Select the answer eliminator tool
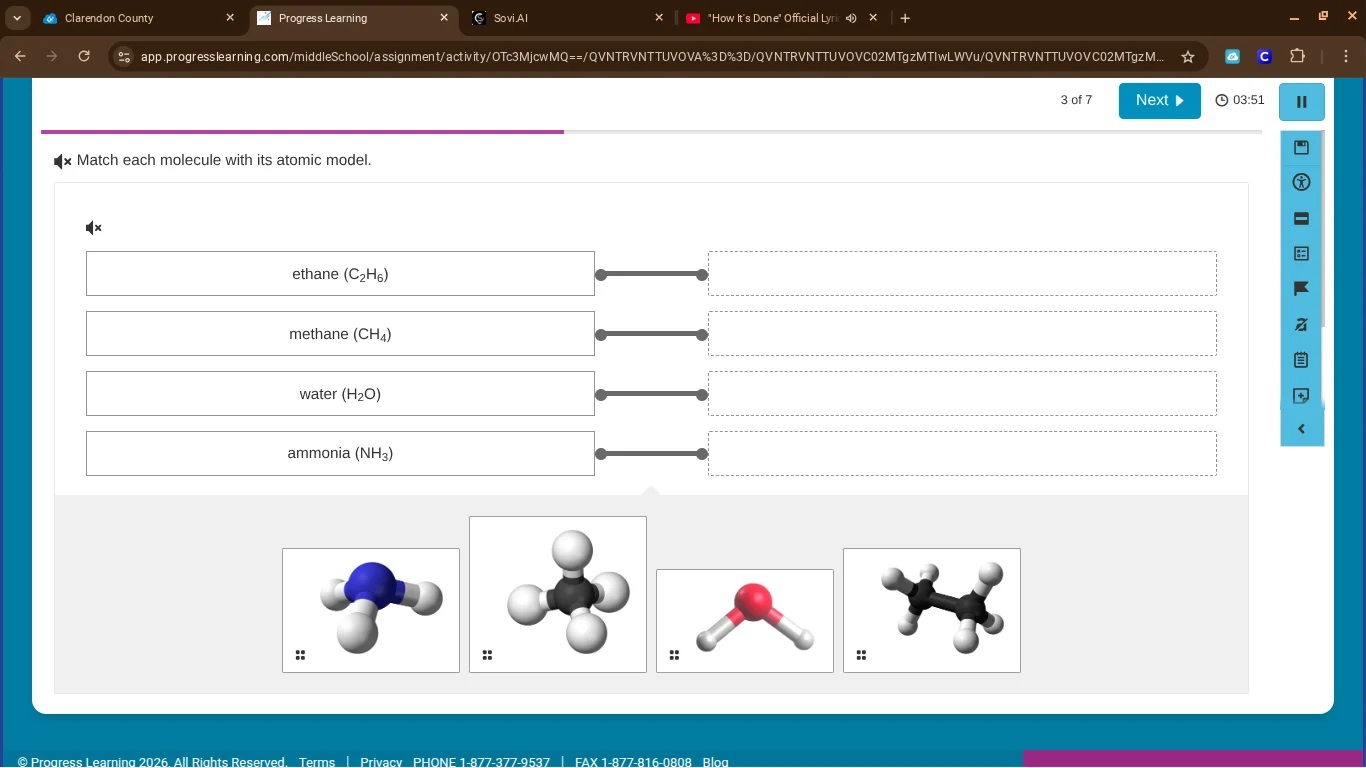This screenshot has width=1366, height=768. 1301,324
